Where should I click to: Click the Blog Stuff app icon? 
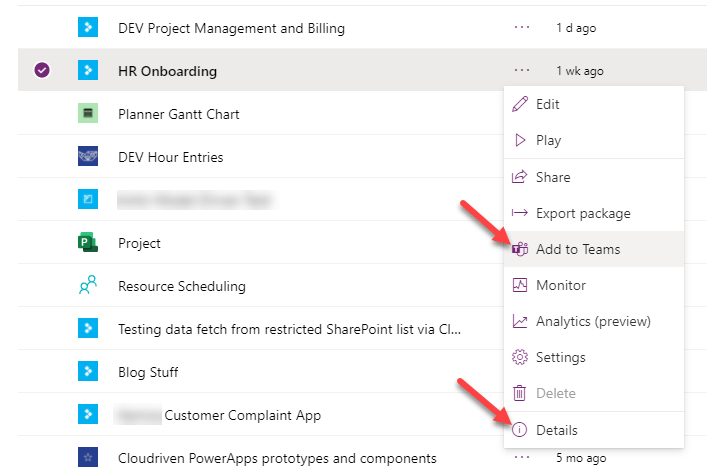tap(88, 372)
